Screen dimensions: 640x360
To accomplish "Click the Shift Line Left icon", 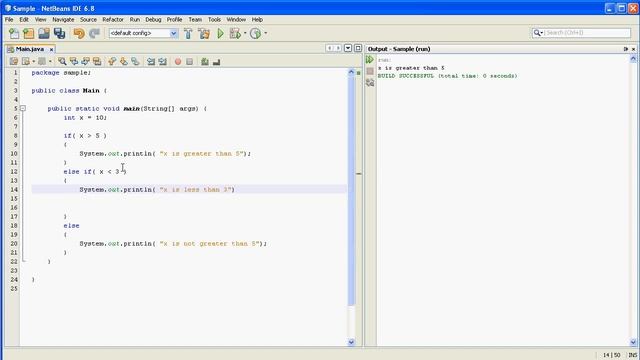I will (151, 62).
